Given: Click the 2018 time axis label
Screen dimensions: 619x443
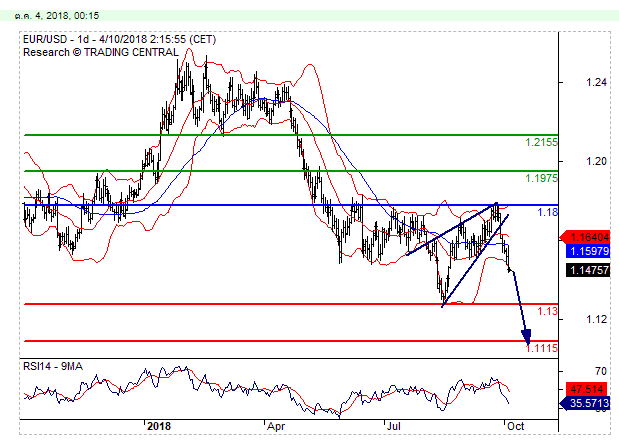Looking at the screenshot, I should point(159,426).
